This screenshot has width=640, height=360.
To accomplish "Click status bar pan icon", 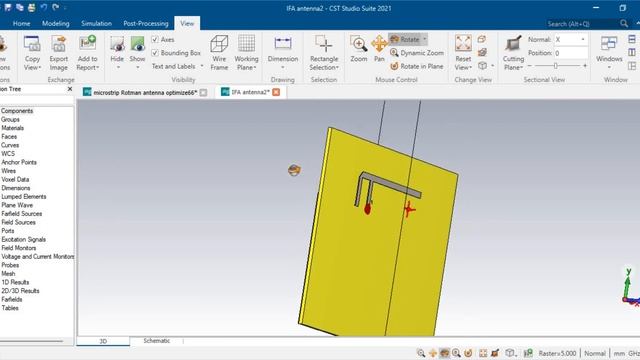I will coord(433,353).
